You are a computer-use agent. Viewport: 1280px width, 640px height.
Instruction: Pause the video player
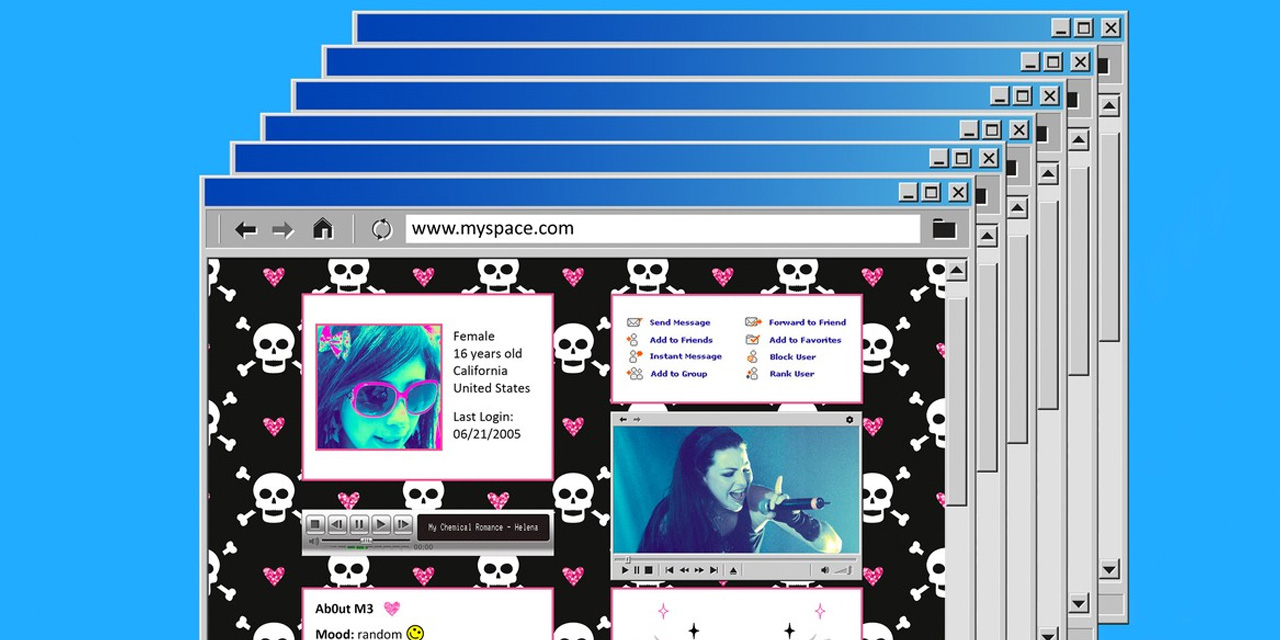point(636,570)
